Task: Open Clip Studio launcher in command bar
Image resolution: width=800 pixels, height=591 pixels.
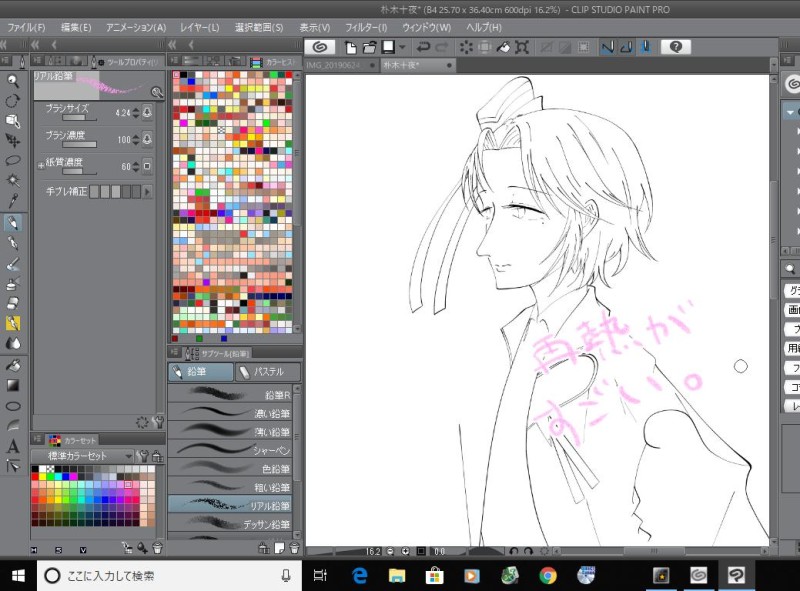Action: [x=320, y=47]
